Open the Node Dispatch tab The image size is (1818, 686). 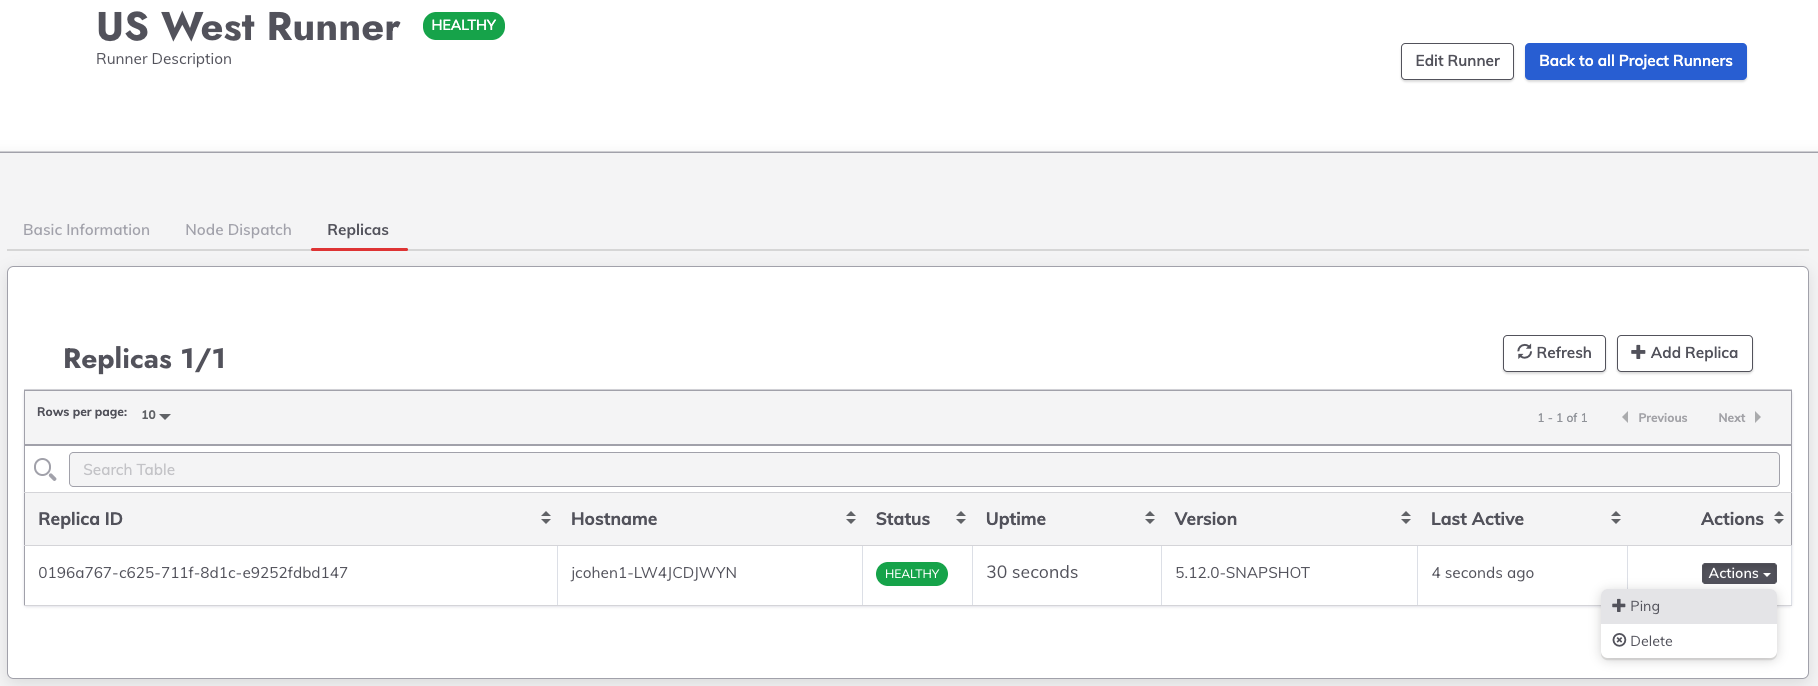(x=238, y=230)
